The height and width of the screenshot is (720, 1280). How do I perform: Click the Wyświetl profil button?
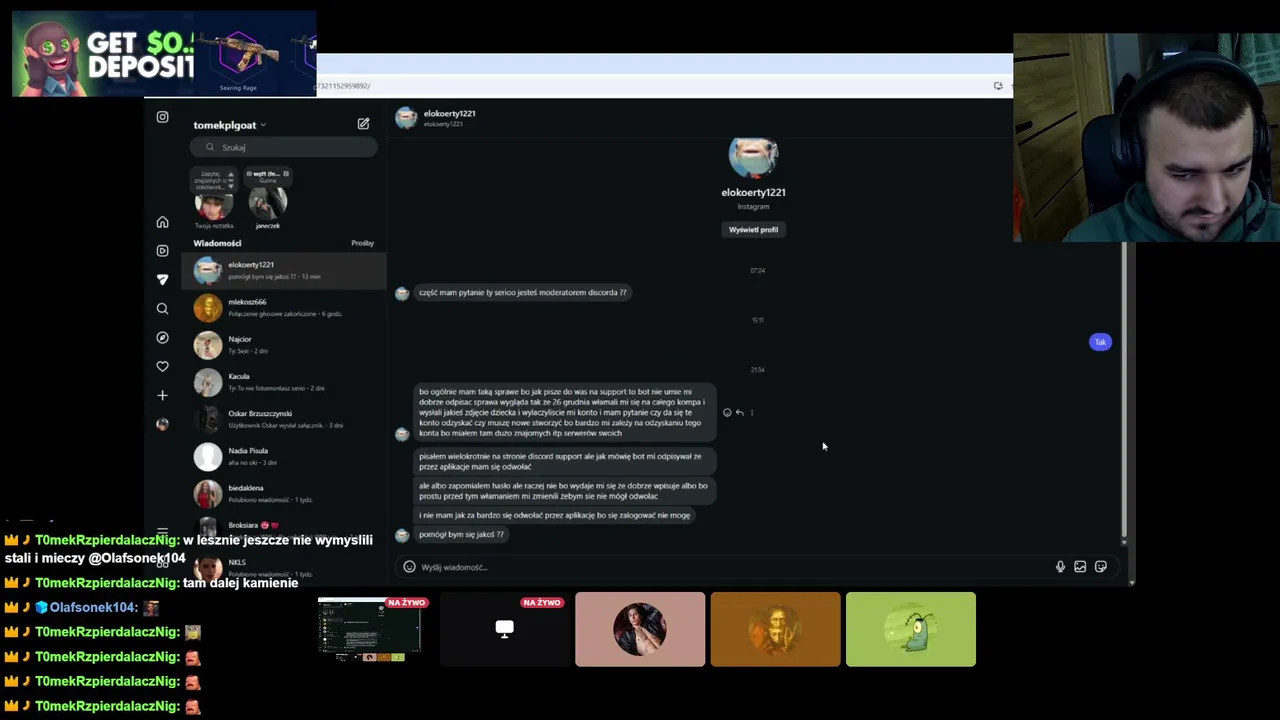pos(753,230)
